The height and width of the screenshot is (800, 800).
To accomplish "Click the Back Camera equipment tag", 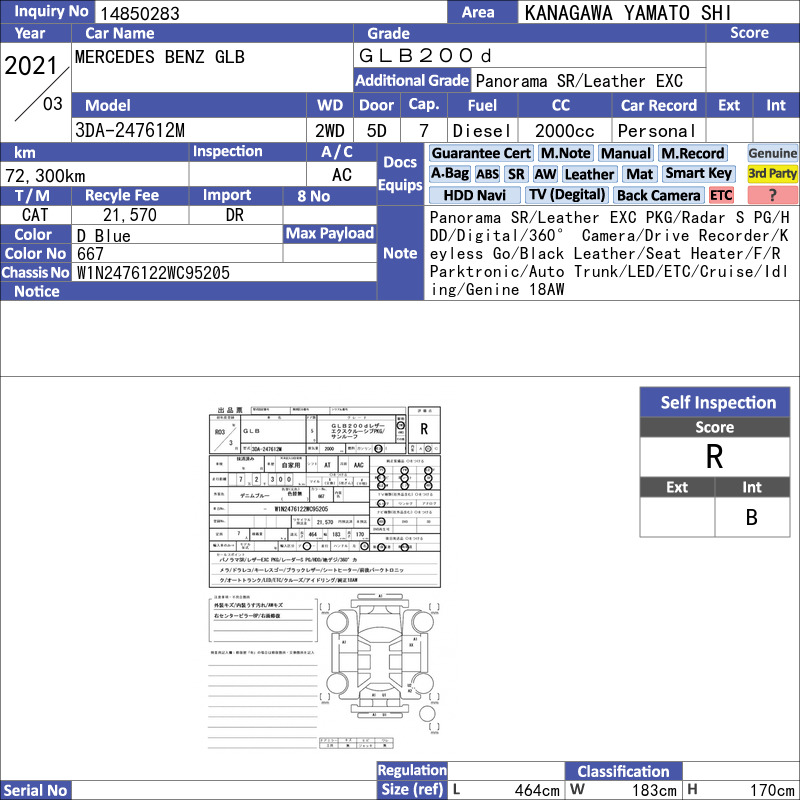I will [x=658, y=195].
